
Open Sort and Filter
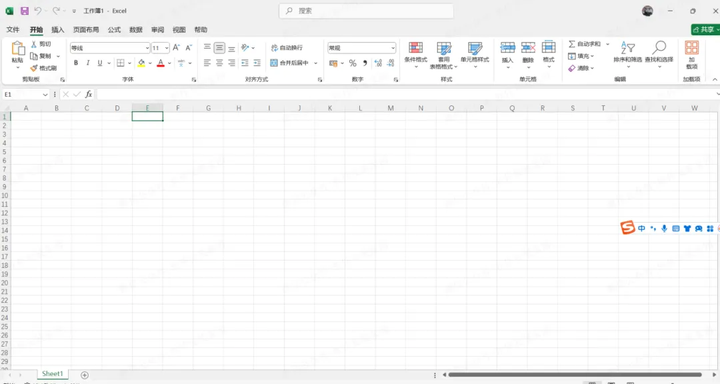point(627,55)
